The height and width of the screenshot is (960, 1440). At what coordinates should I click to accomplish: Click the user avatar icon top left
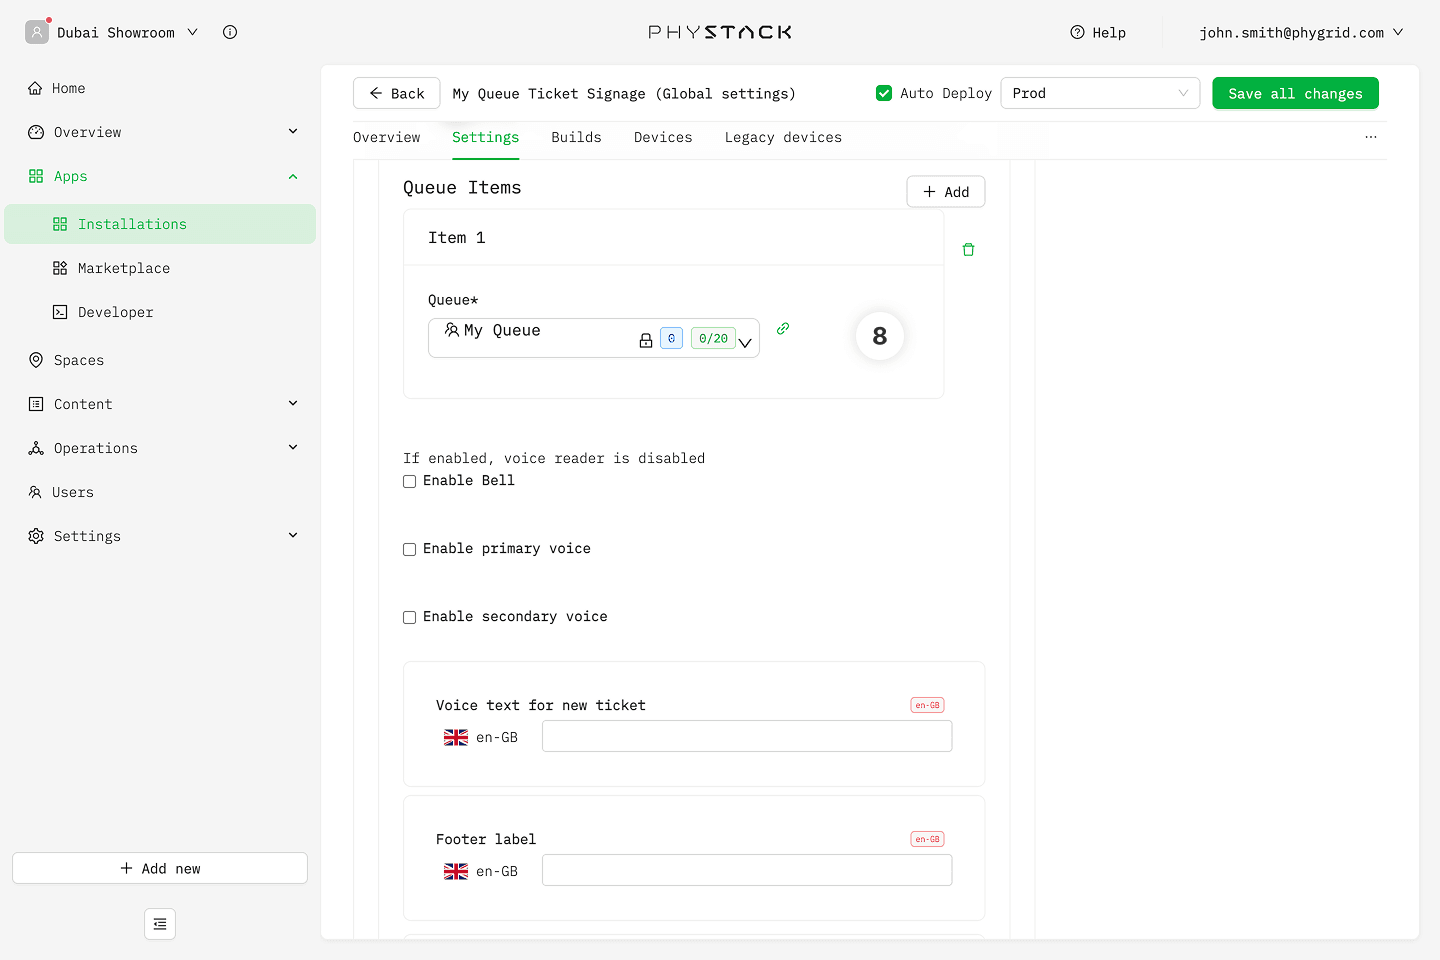(x=37, y=32)
